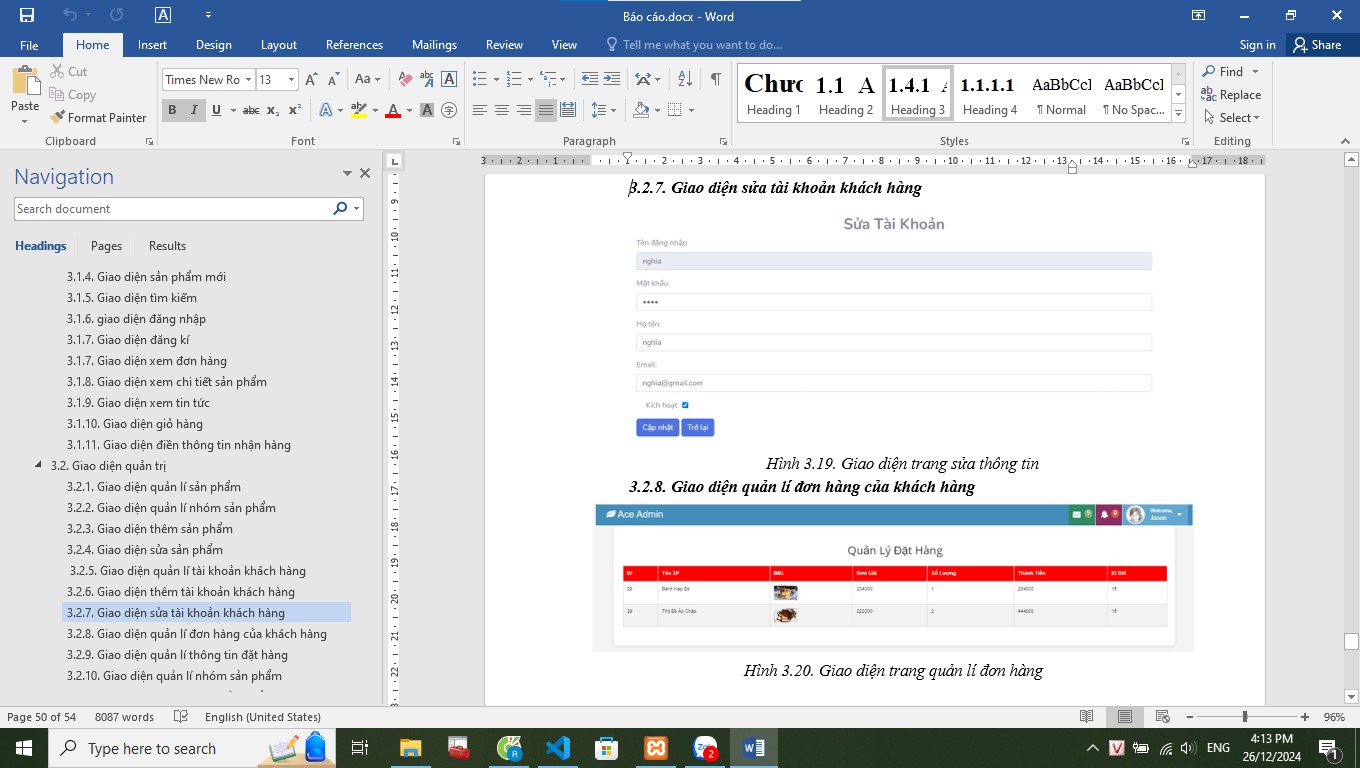Click the Sort icon
Screen dimensions: 1360x768
click(x=685, y=79)
